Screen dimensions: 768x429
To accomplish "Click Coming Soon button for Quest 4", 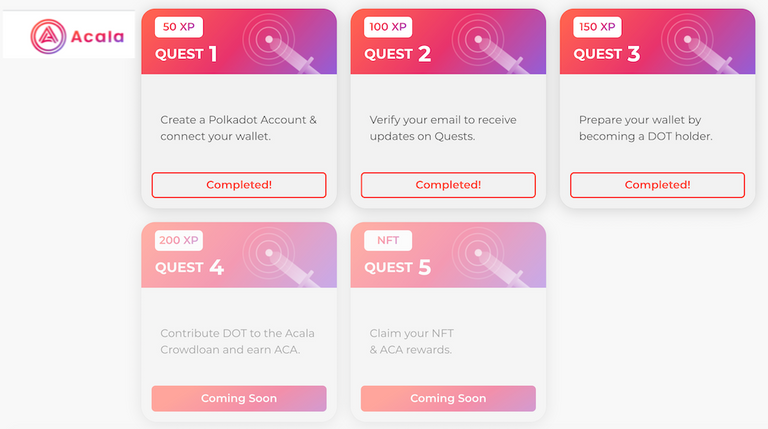I will [x=239, y=398].
